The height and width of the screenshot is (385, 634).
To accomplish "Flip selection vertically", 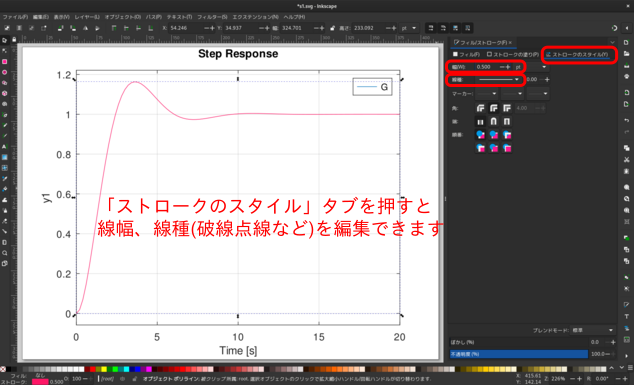I will pos(97,28).
